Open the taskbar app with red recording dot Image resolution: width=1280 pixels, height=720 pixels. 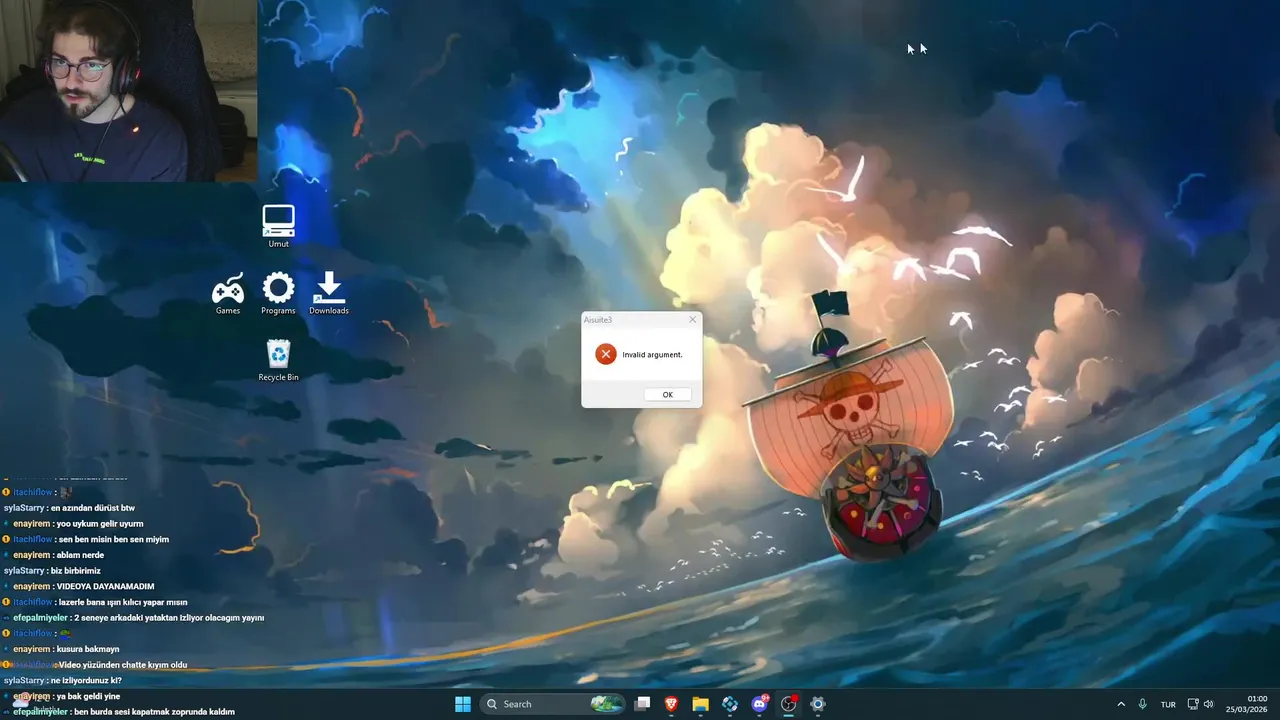coord(789,704)
